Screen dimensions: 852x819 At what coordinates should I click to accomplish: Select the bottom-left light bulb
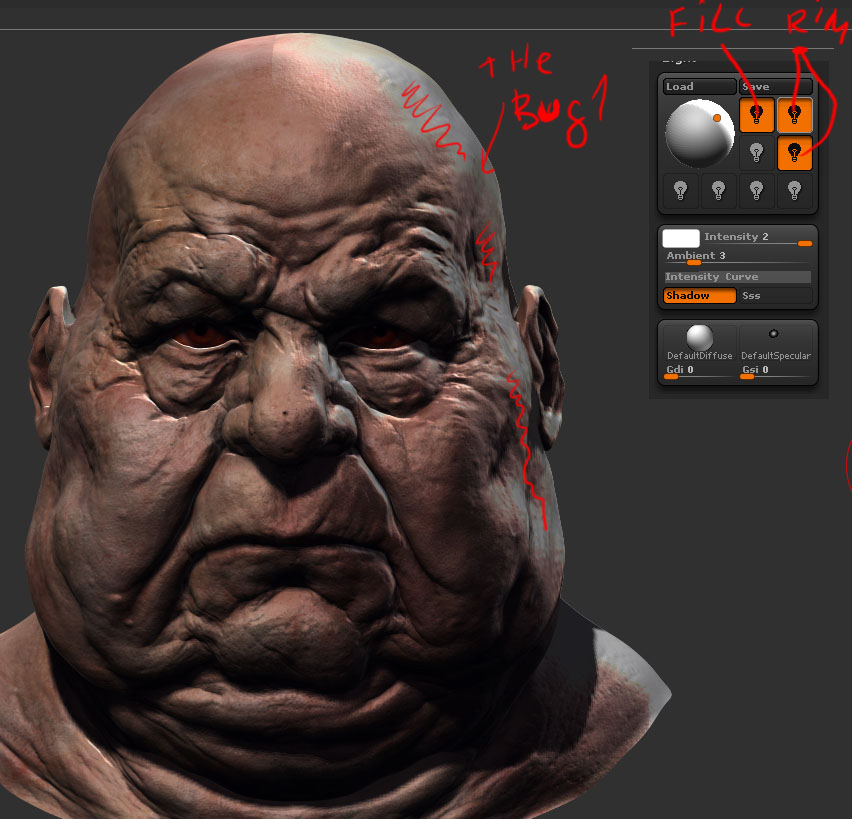(x=680, y=191)
